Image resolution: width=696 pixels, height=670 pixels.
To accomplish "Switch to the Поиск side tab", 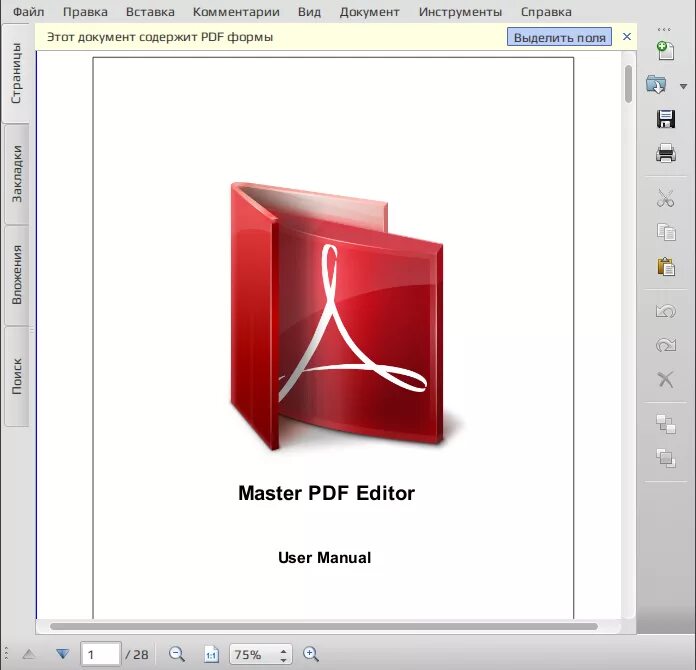I will (x=16, y=376).
